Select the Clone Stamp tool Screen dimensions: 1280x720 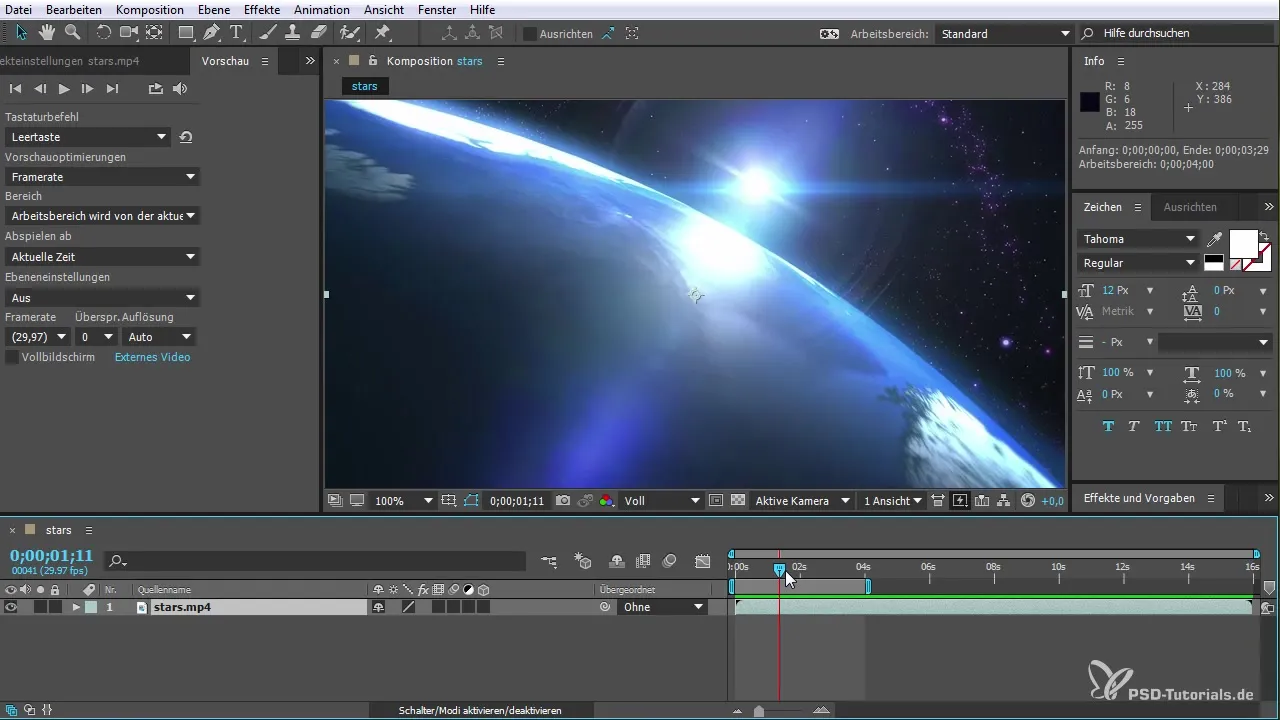[x=293, y=32]
